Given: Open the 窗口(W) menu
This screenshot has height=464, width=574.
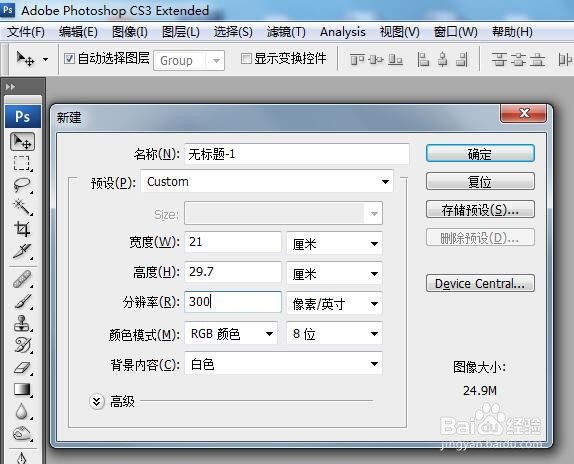Looking at the screenshot, I should pyautogui.click(x=455, y=32).
